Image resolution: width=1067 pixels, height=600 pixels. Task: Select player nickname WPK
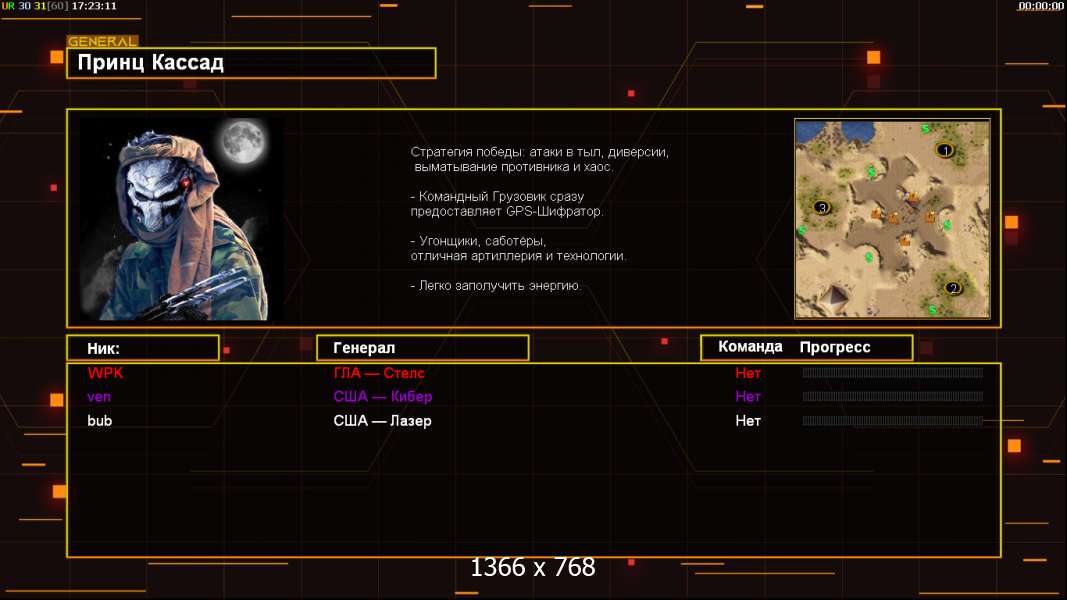click(105, 373)
